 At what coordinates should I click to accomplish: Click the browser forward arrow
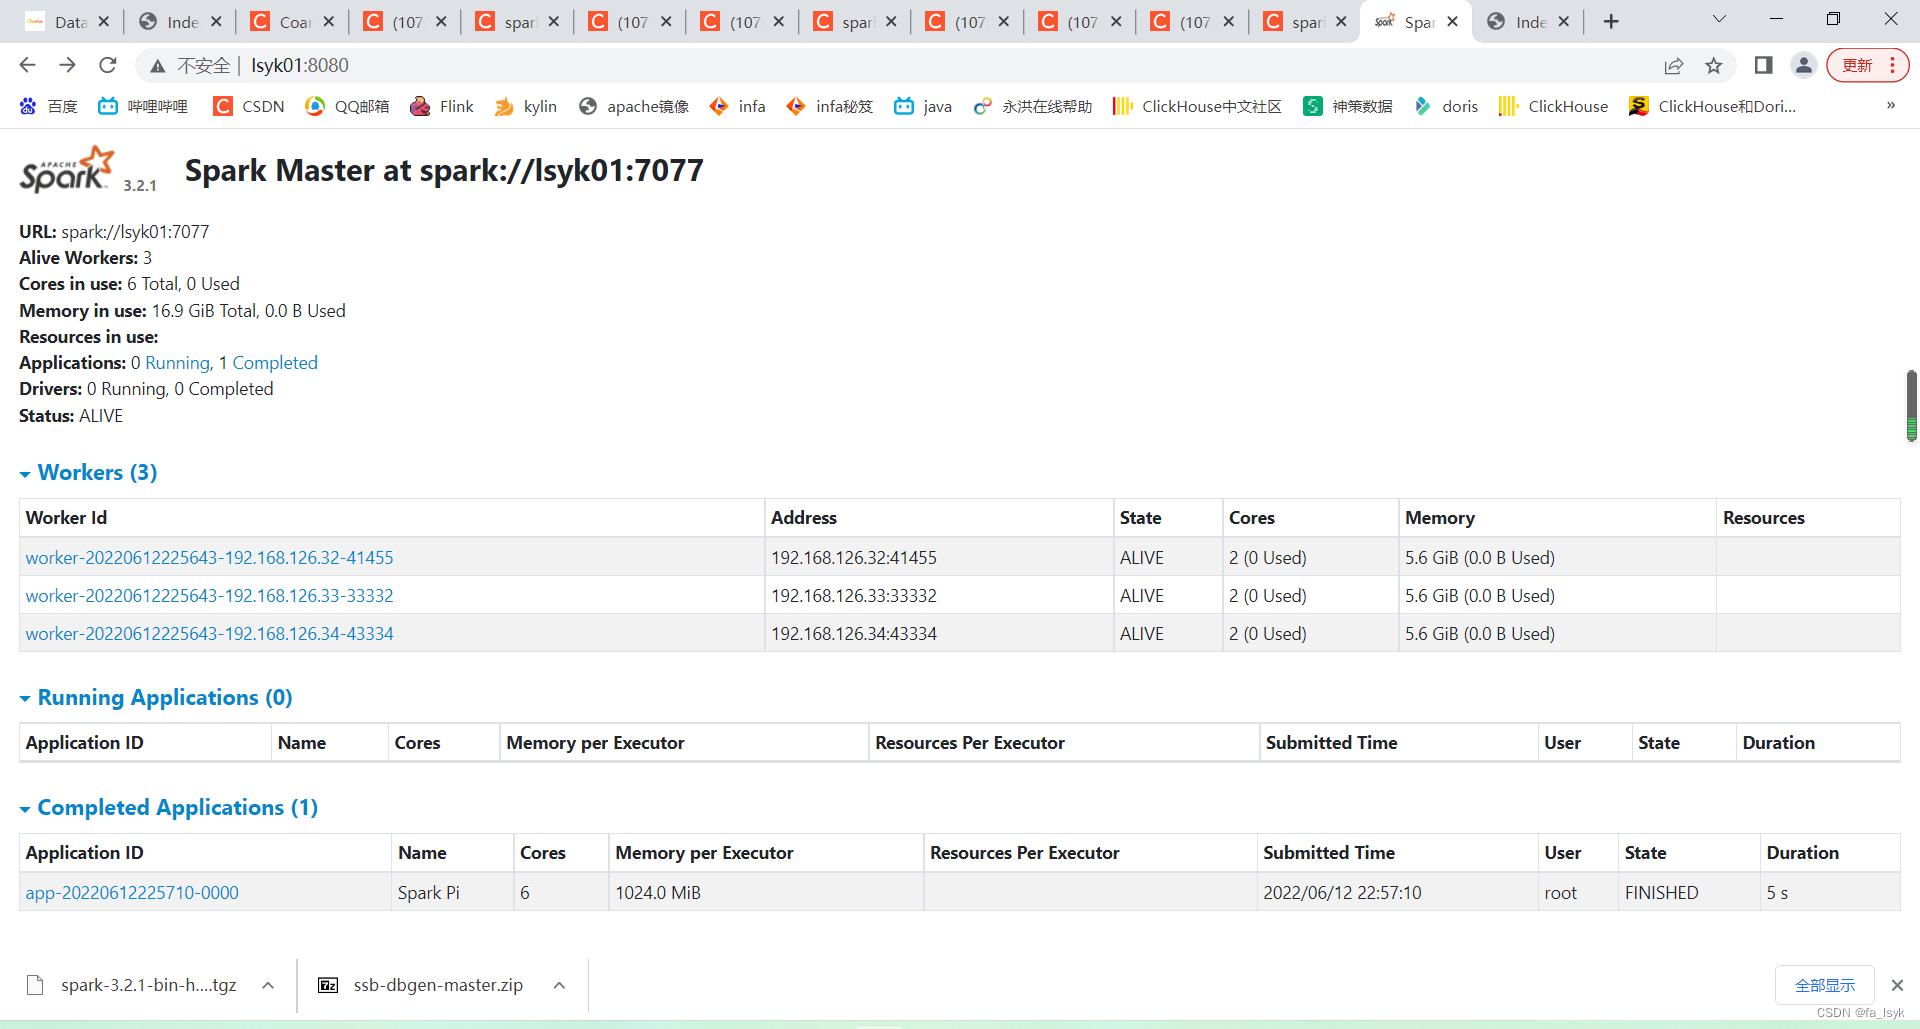coord(67,65)
